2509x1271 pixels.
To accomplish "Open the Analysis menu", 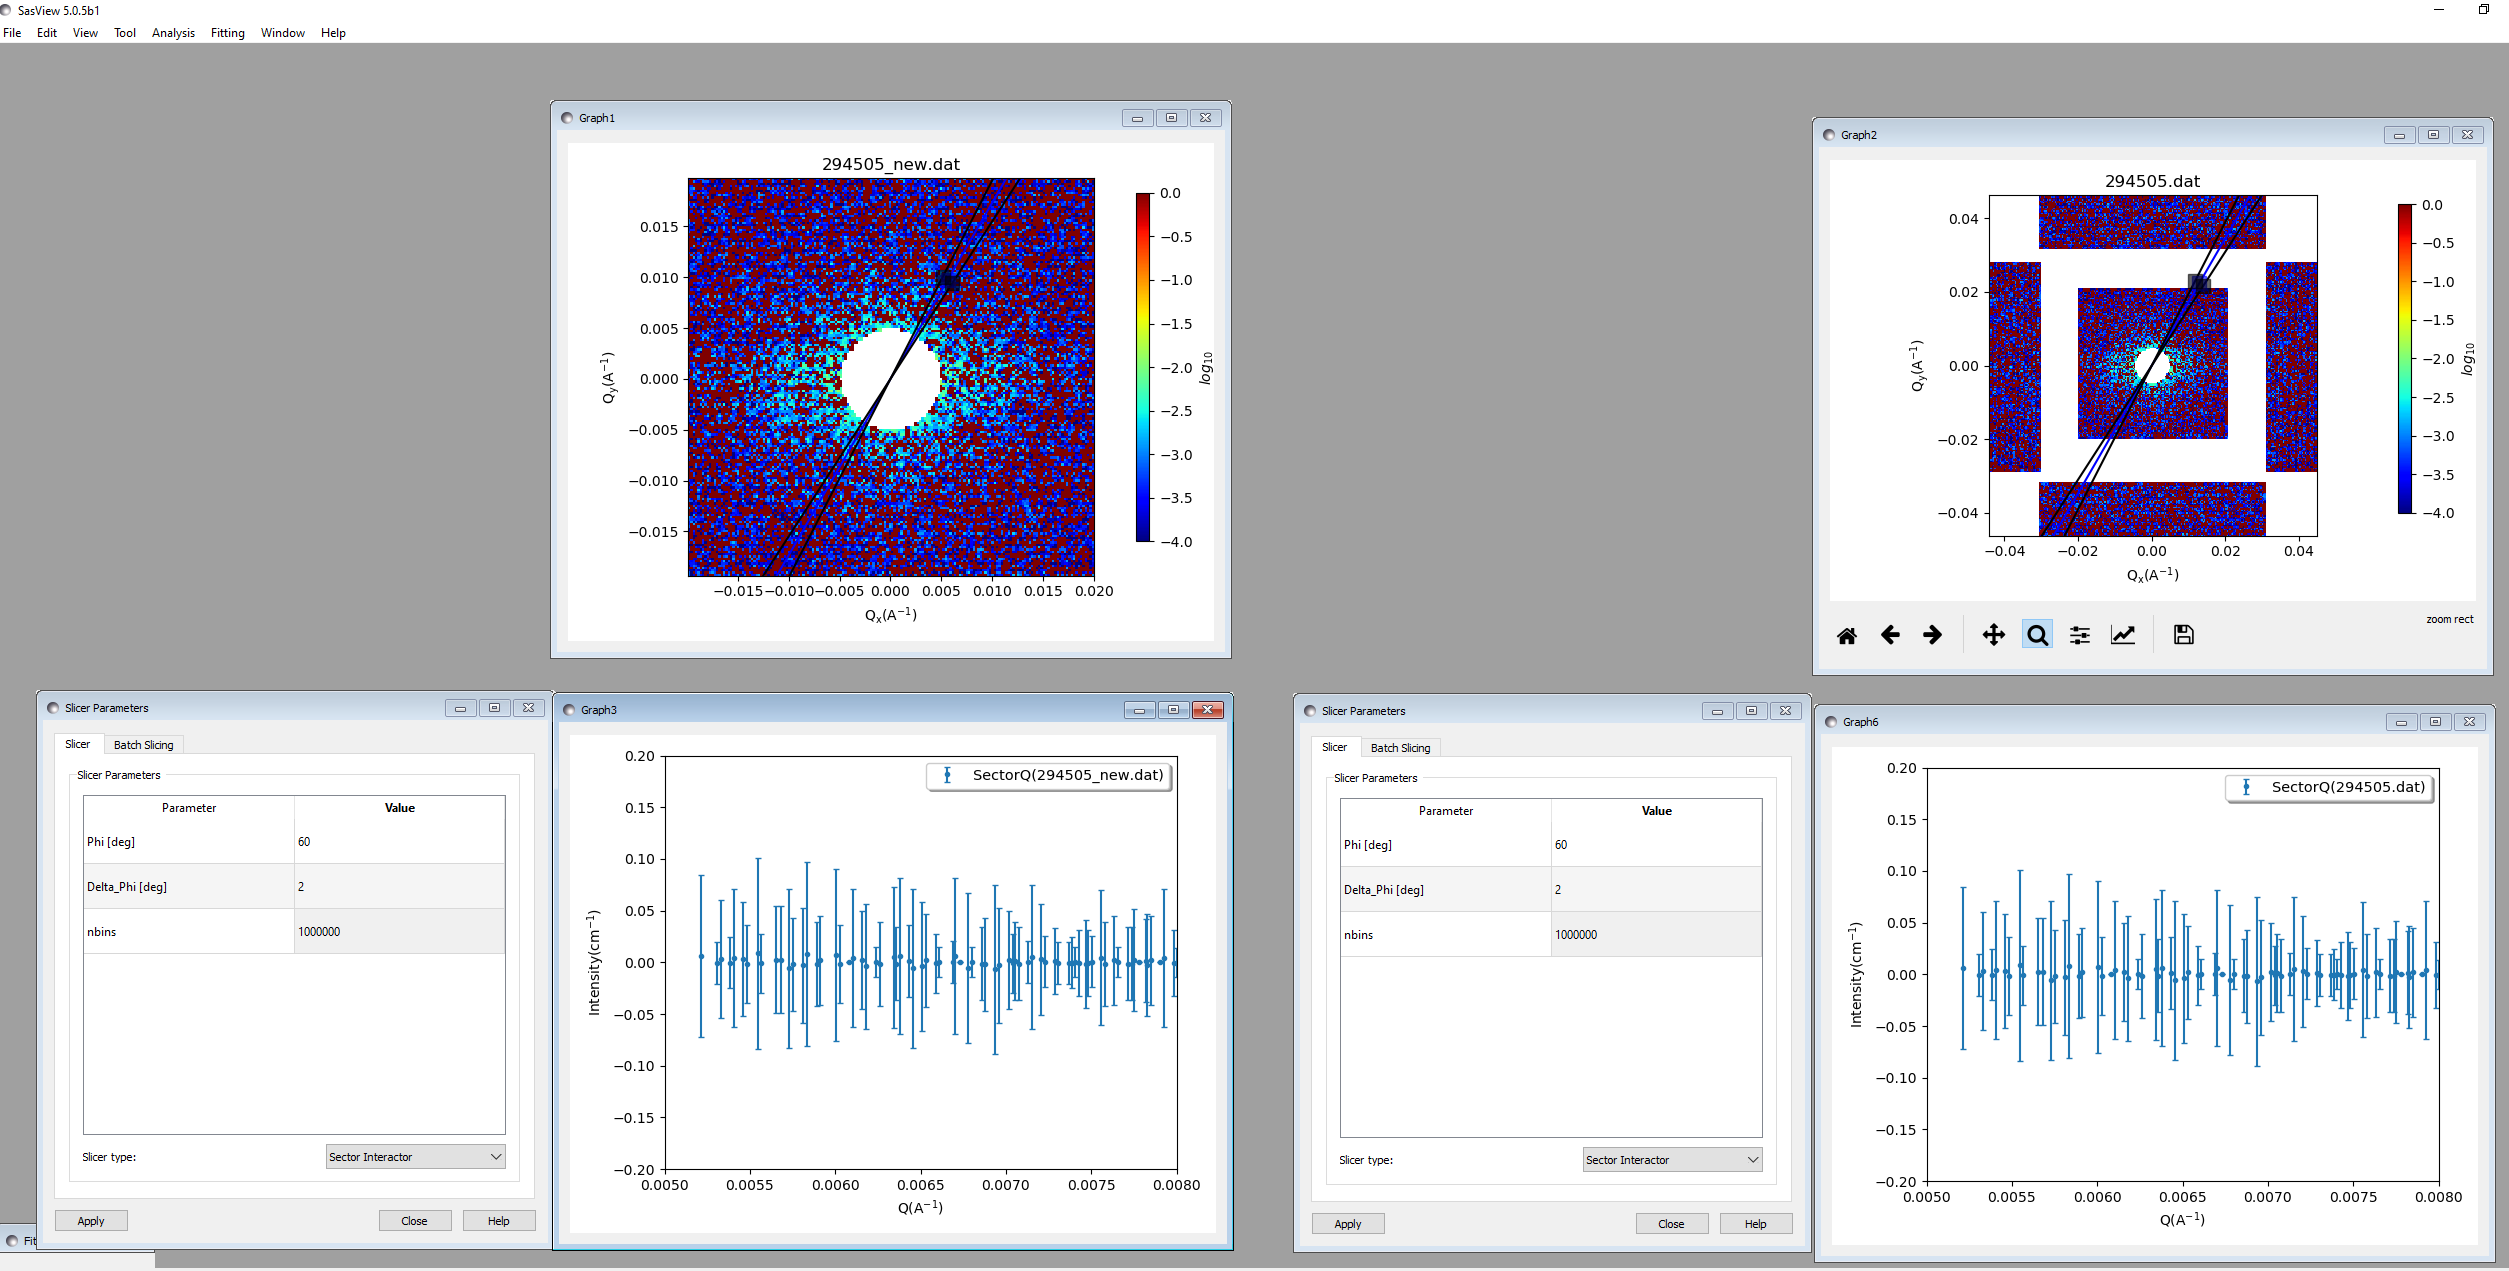I will (x=172, y=33).
